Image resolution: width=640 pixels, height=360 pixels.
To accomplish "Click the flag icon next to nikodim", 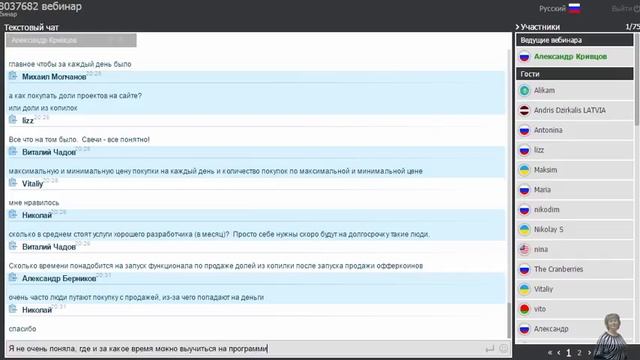I will click(524, 210).
